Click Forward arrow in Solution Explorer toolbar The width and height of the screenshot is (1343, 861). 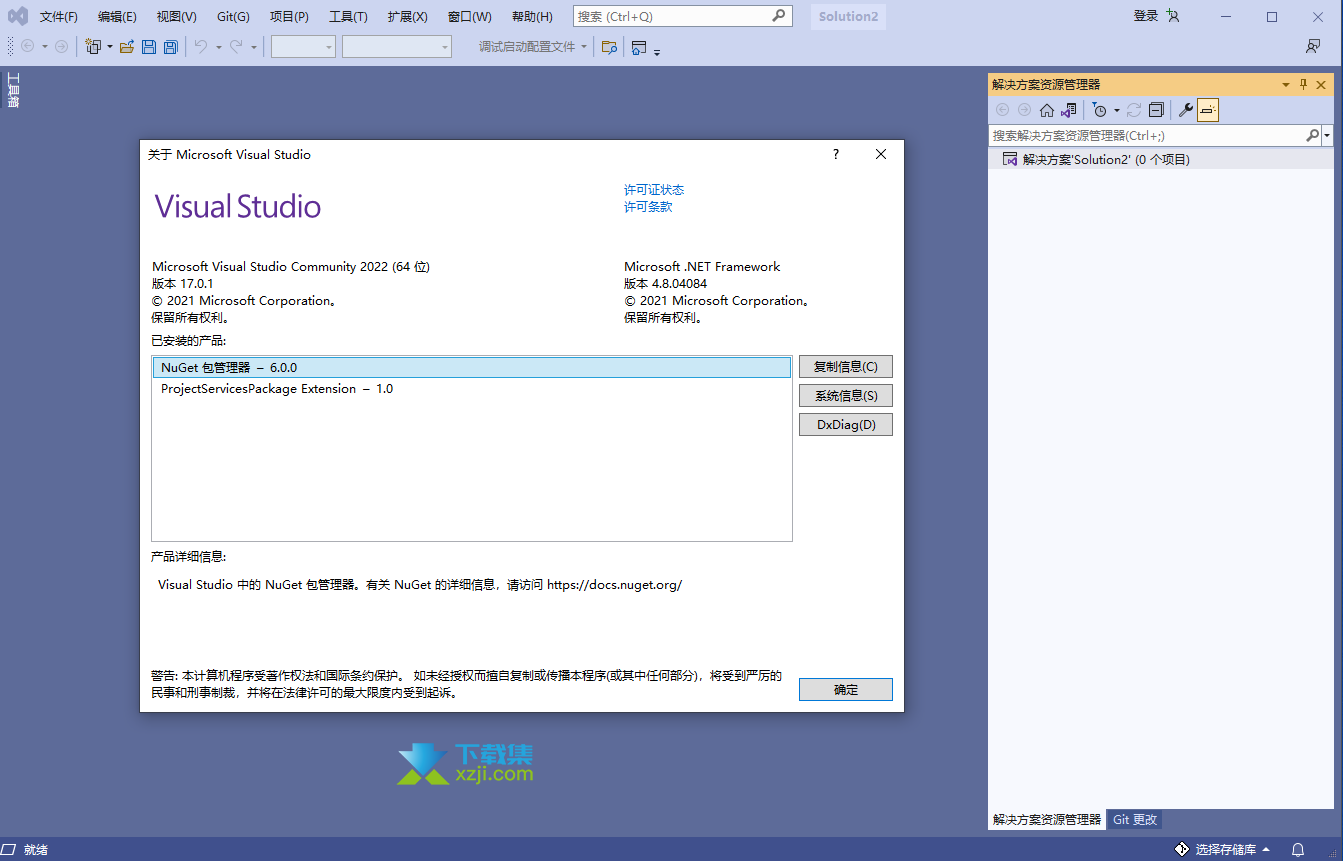coord(1024,110)
